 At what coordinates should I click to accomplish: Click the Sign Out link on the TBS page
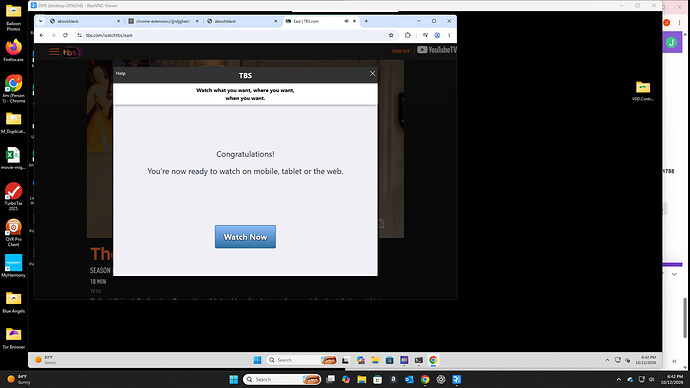[400, 51]
